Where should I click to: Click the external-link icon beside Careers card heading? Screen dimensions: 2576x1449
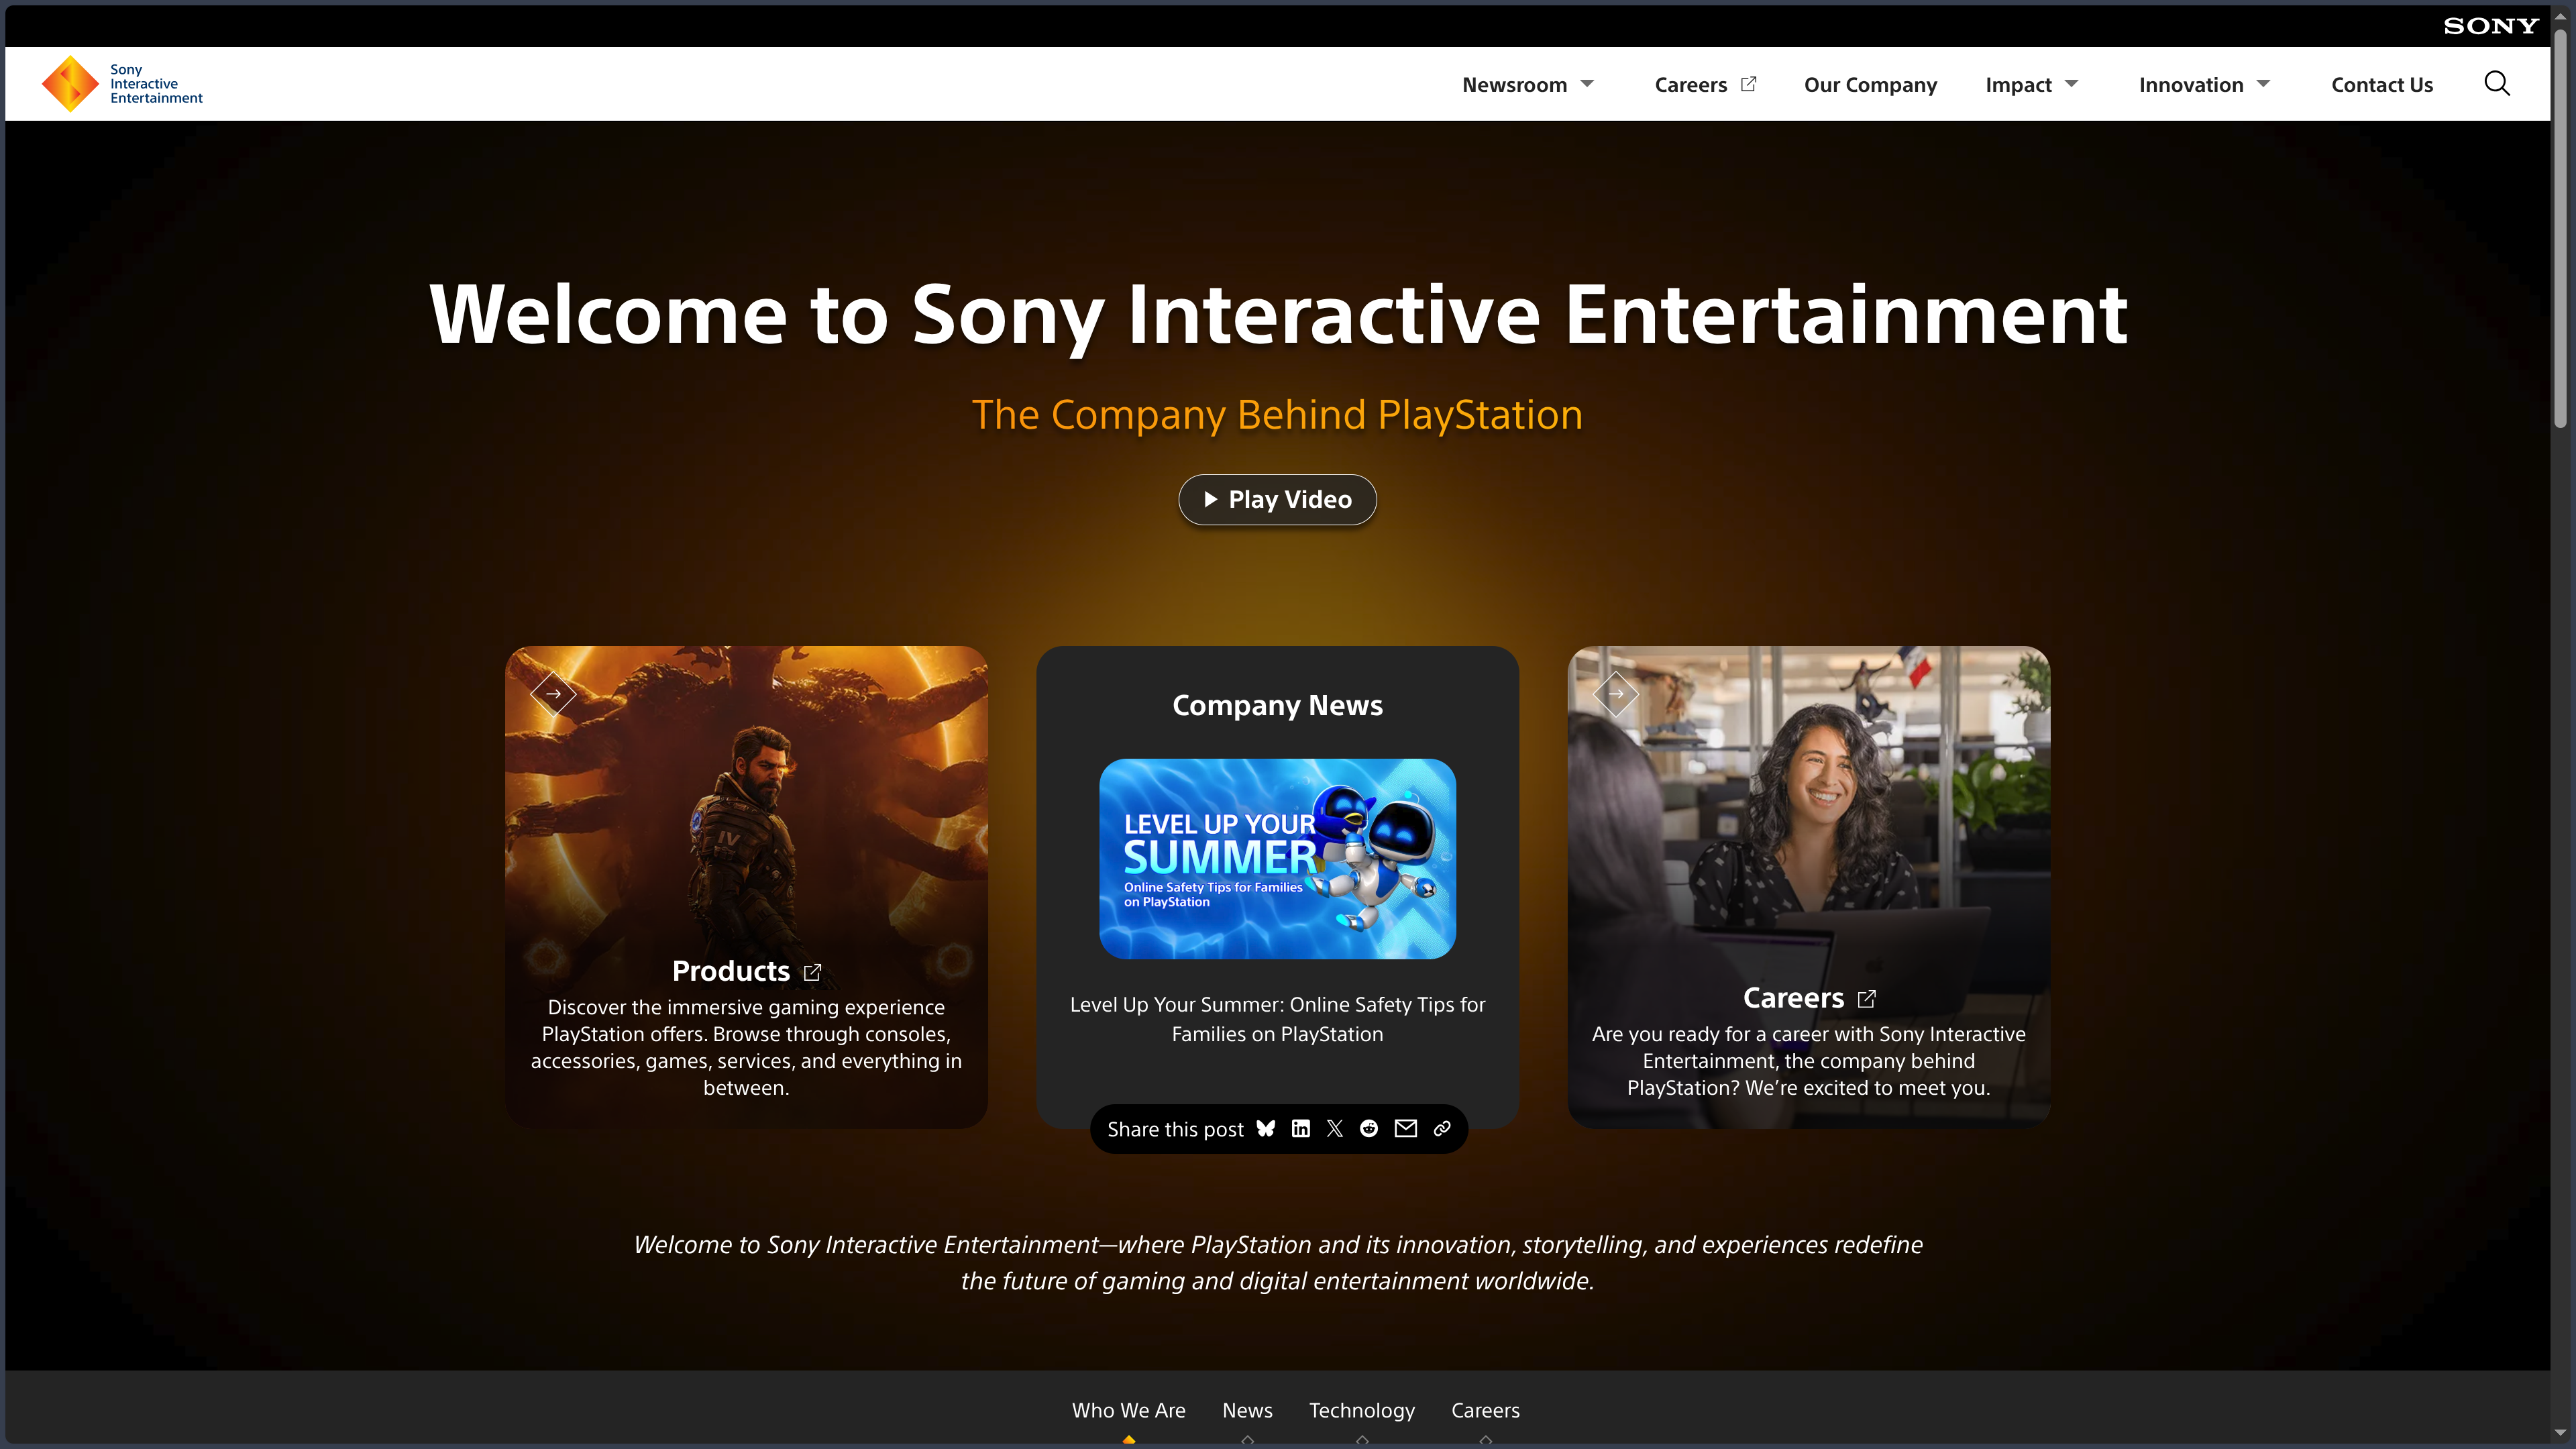pos(1866,999)
